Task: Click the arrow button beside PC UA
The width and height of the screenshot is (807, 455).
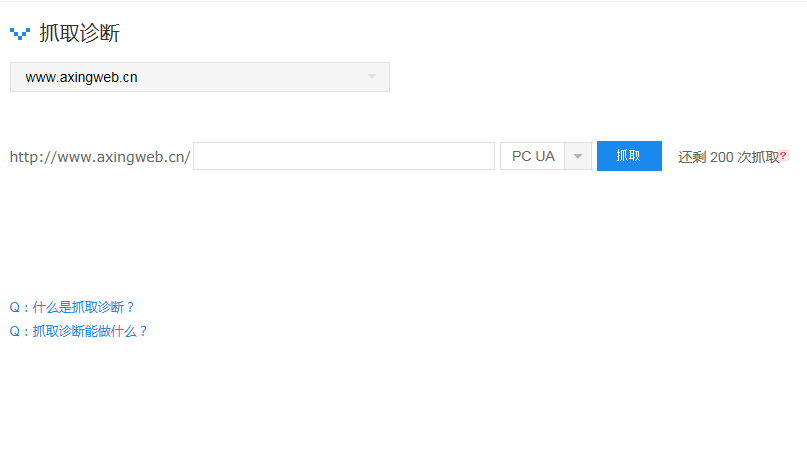Action: point(578,156)
